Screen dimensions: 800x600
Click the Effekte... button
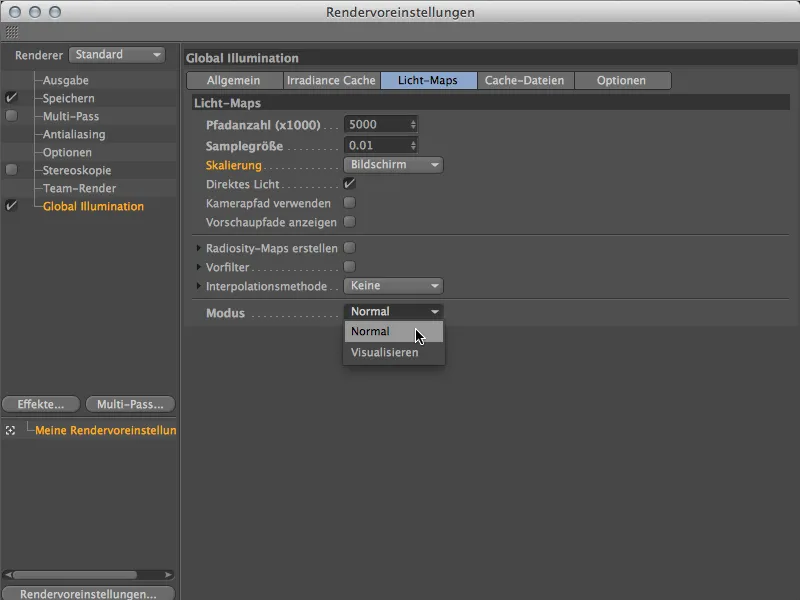coord(41,404)
